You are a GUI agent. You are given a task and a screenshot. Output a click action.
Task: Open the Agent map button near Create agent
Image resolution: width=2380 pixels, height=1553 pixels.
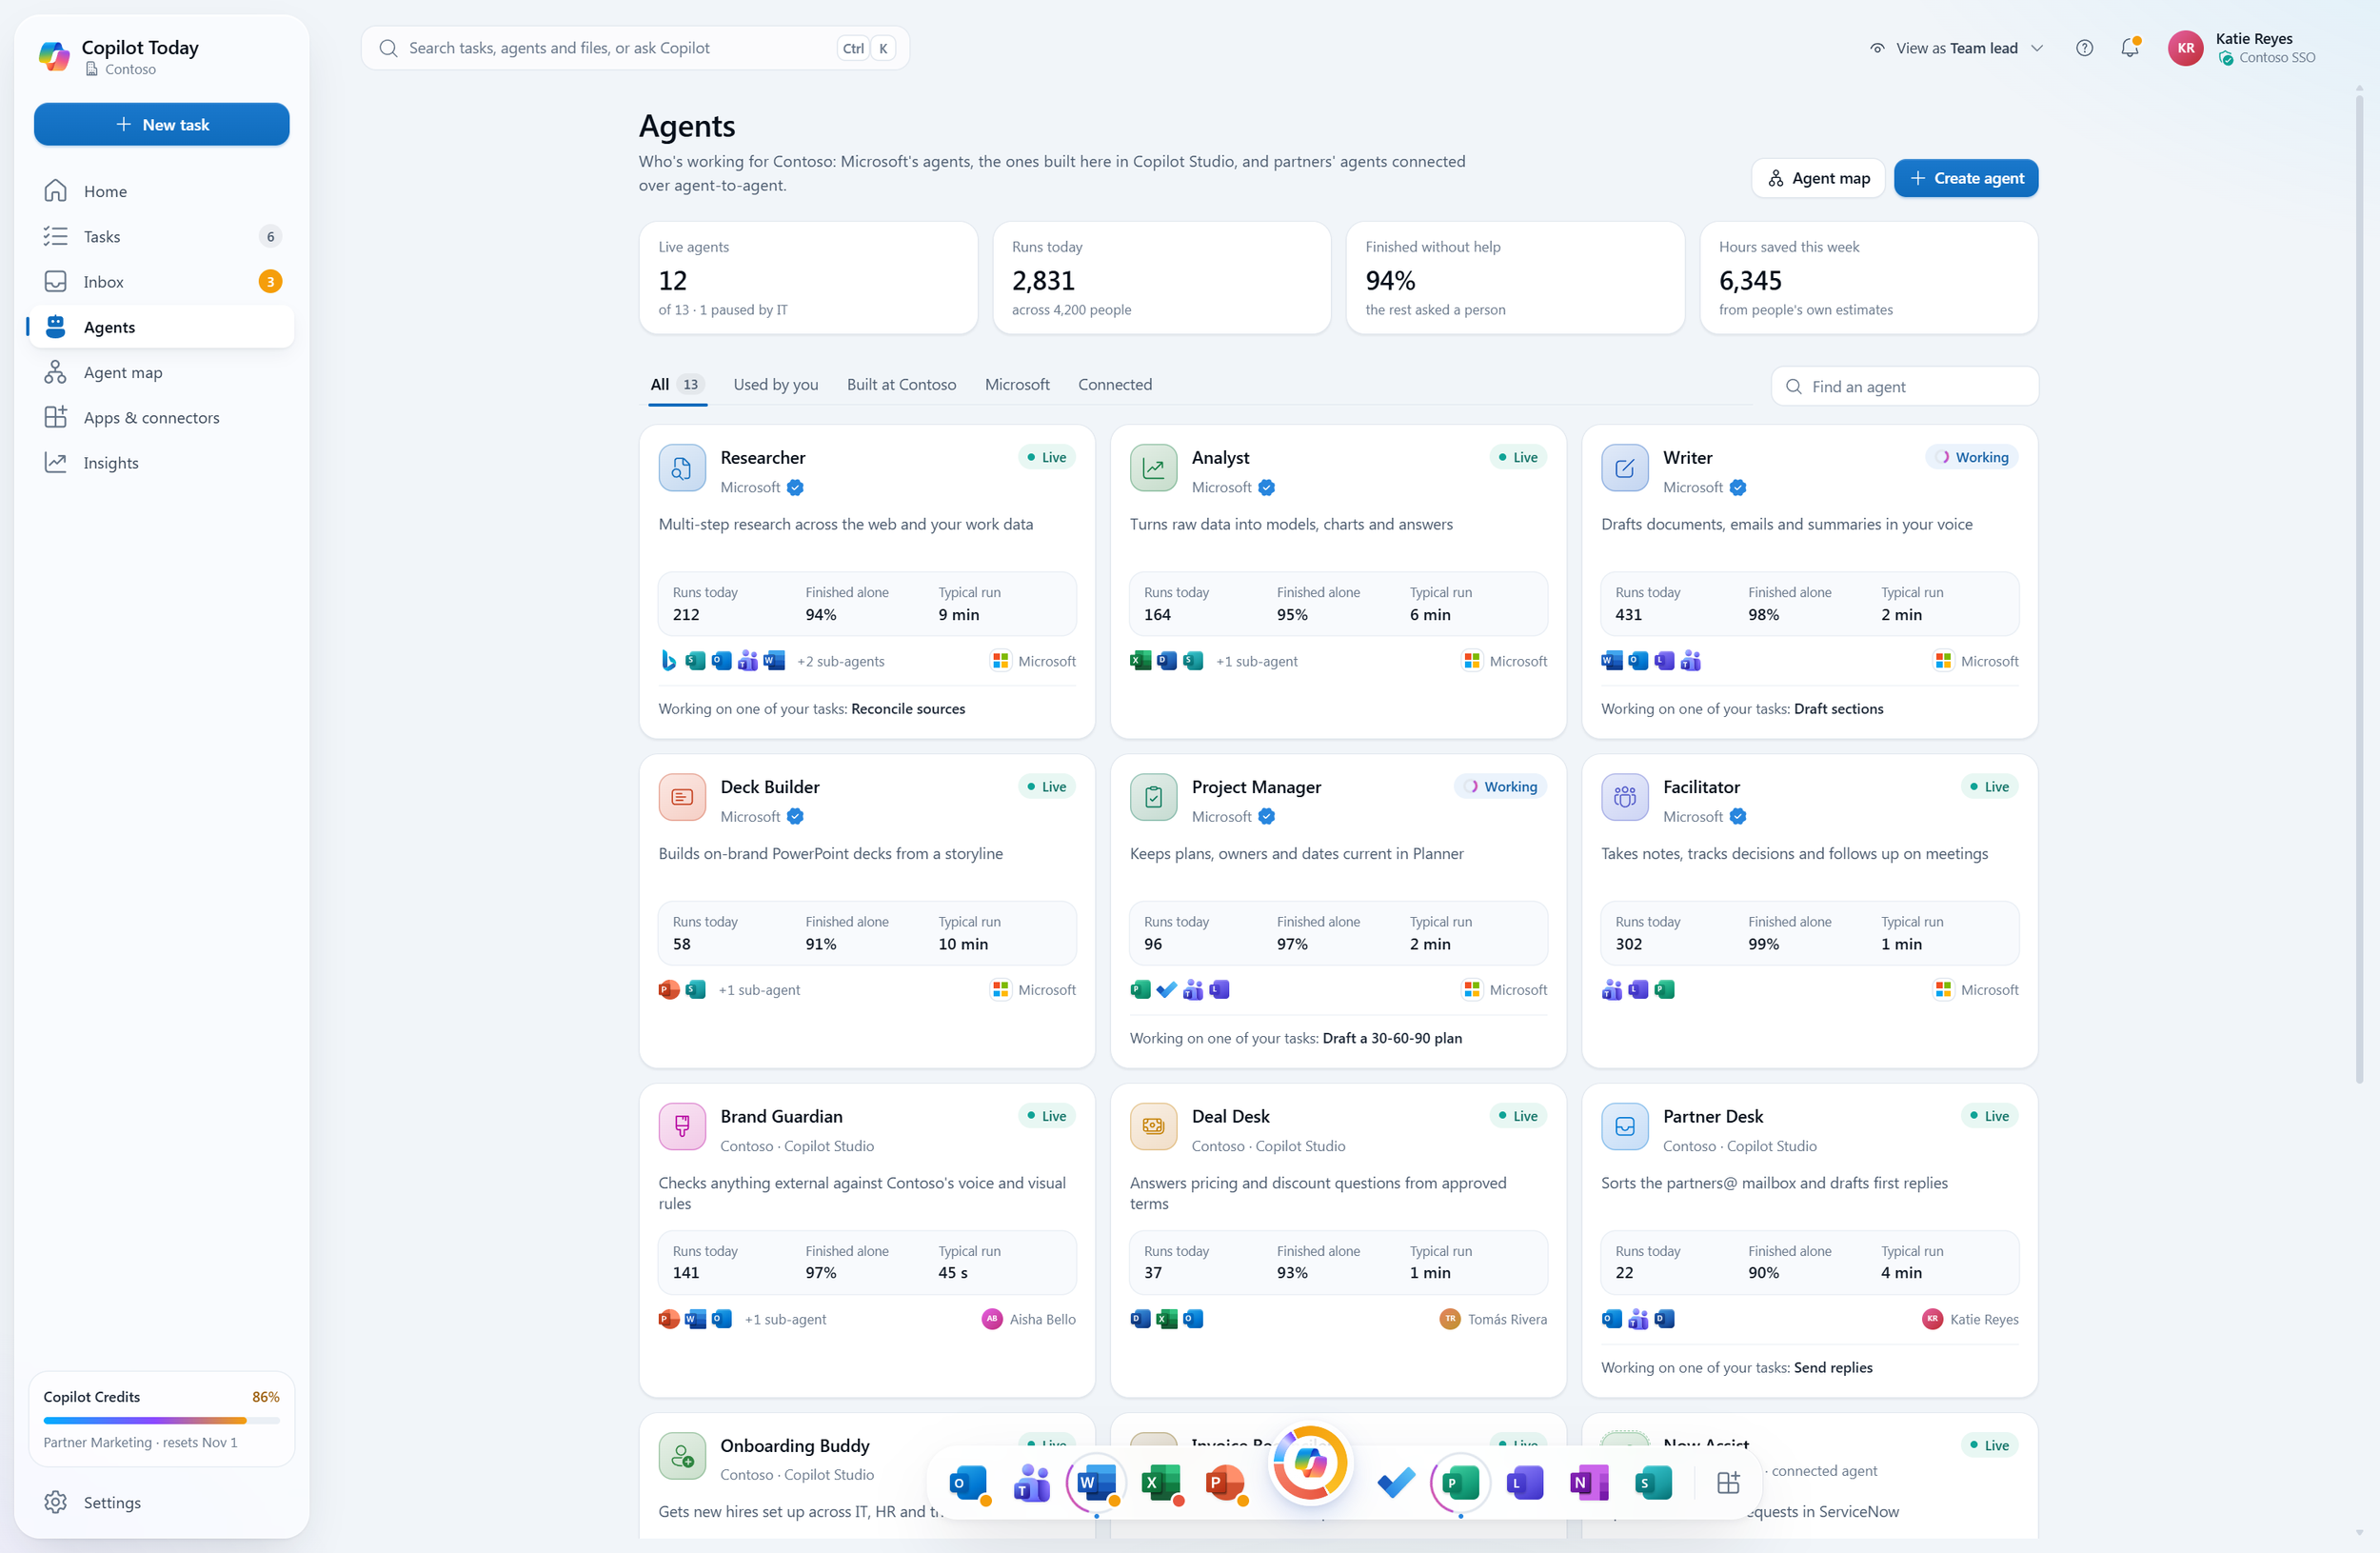(x=1818, y=179)
